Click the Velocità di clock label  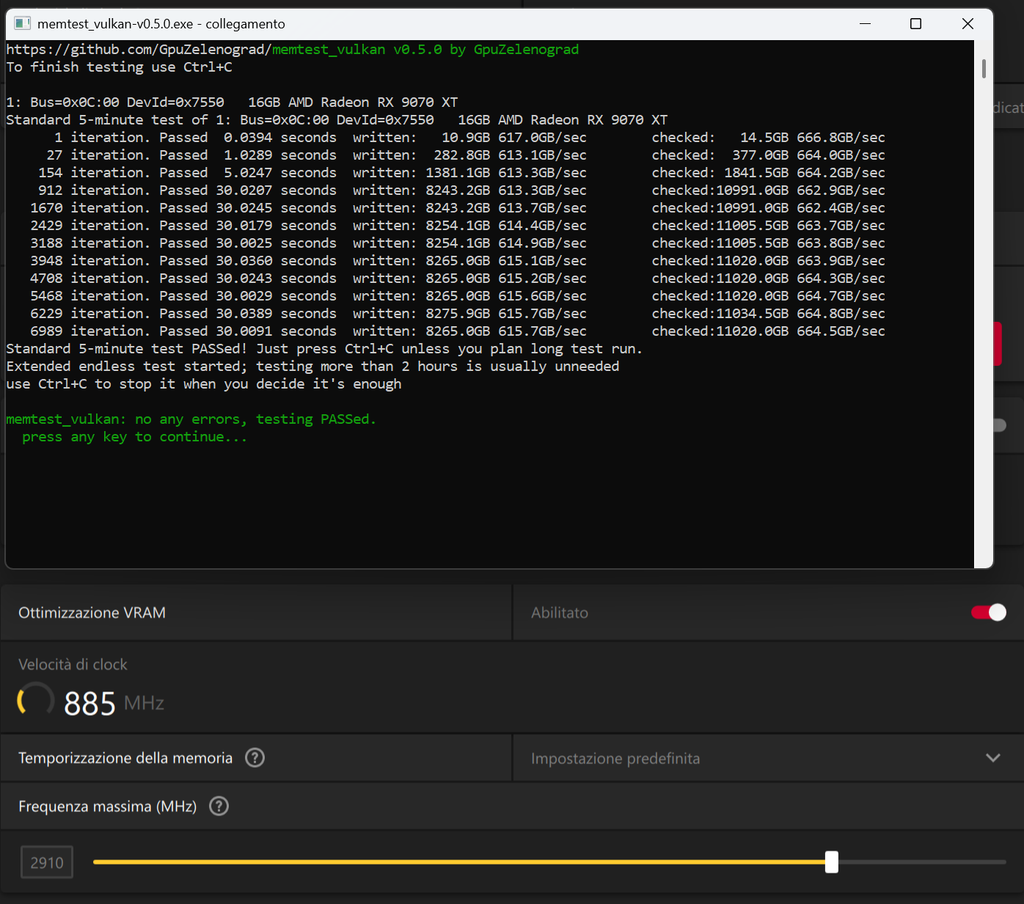(x=72, y=664)
